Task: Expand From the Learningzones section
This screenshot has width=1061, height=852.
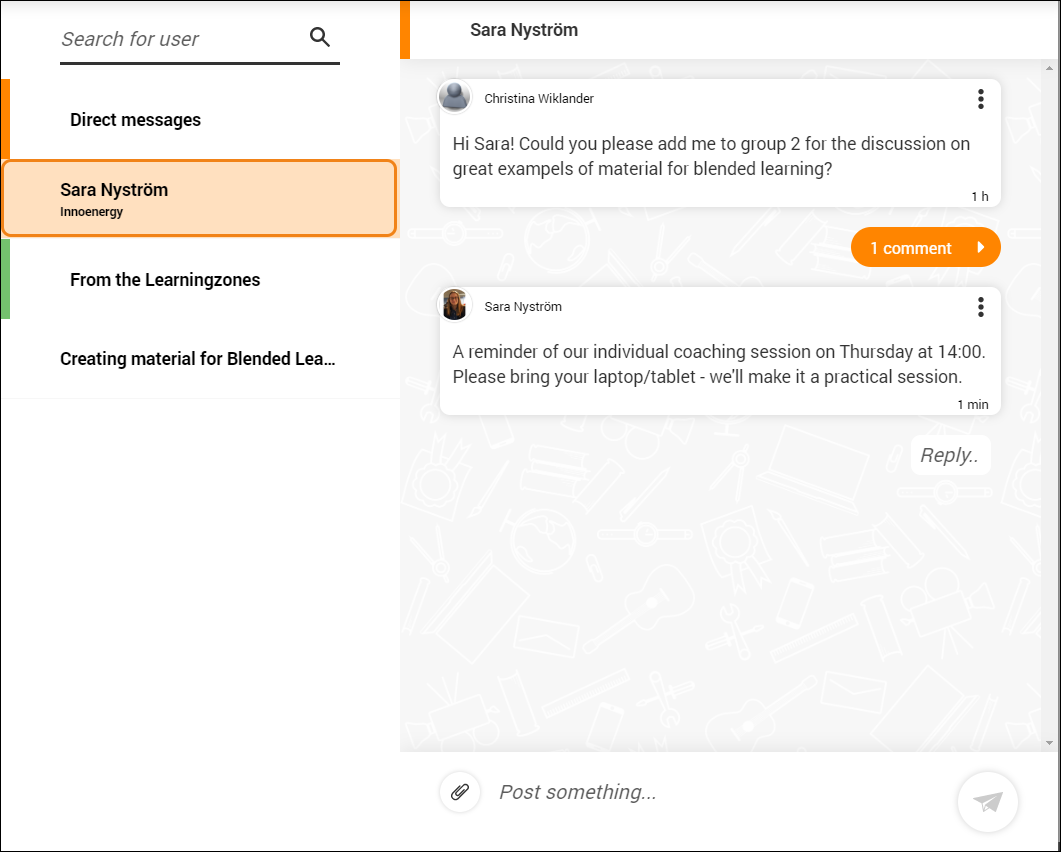Action: click(165, 280)
